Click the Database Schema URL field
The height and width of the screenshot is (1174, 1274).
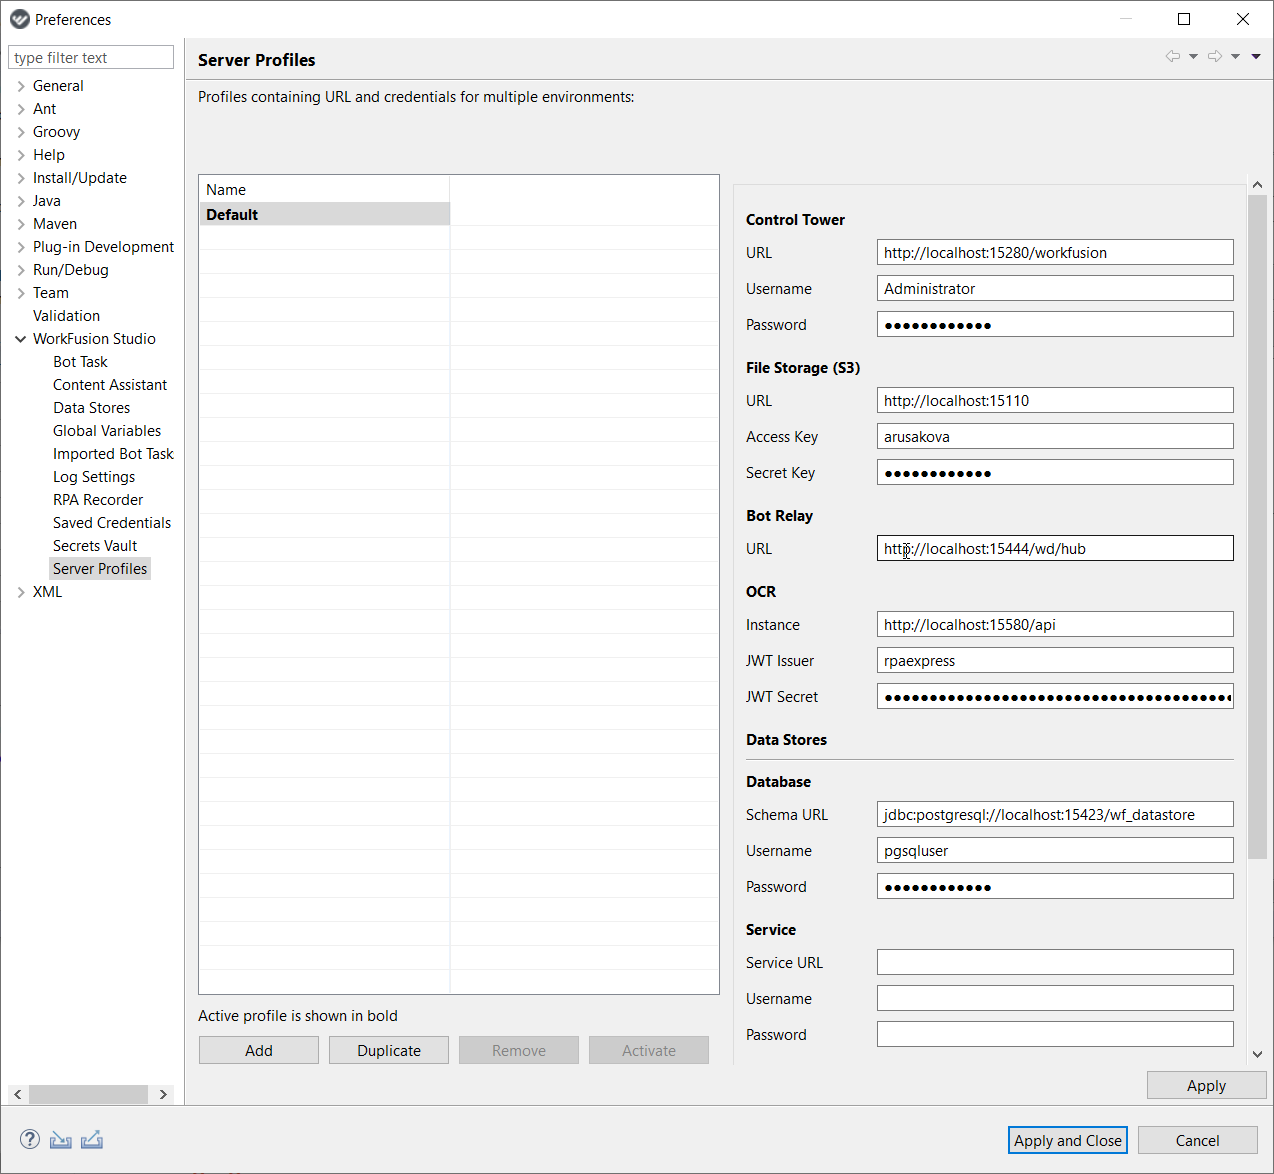coord(1055,814)
